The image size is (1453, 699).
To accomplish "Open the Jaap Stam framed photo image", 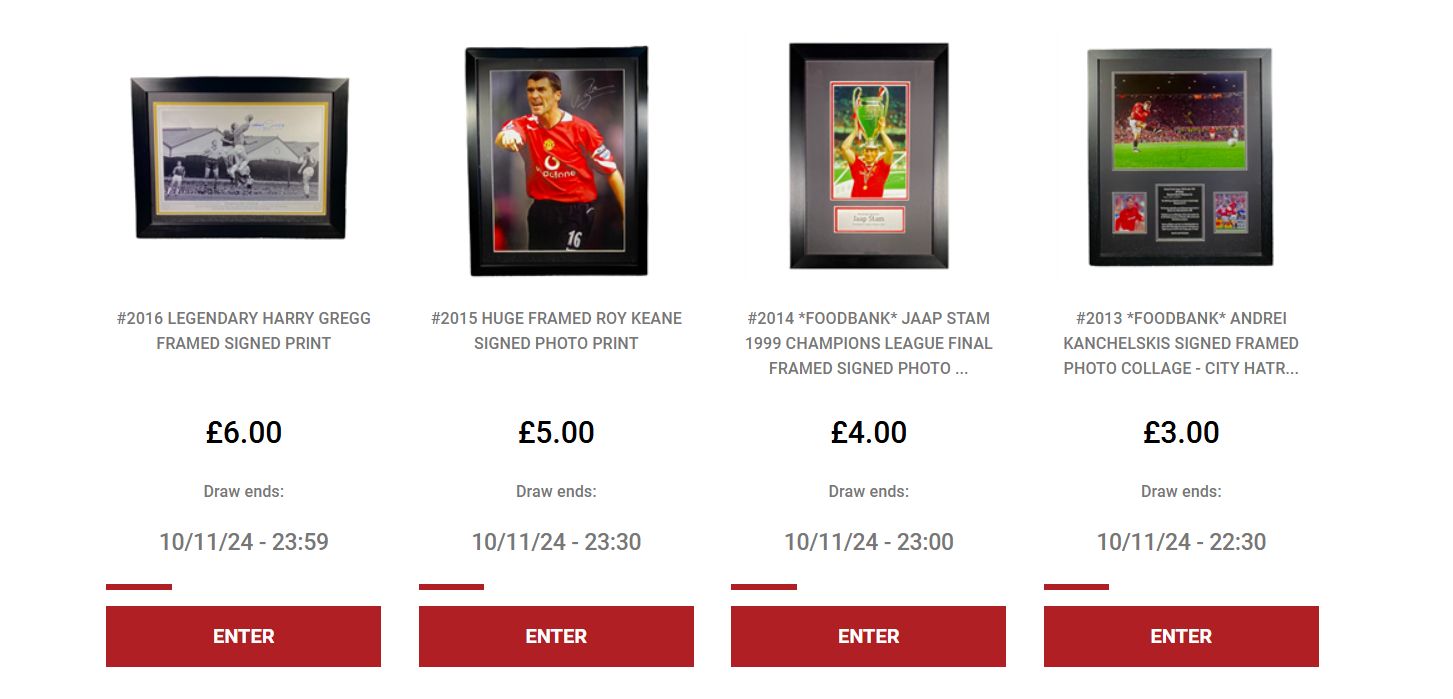I will click(869, 156).
